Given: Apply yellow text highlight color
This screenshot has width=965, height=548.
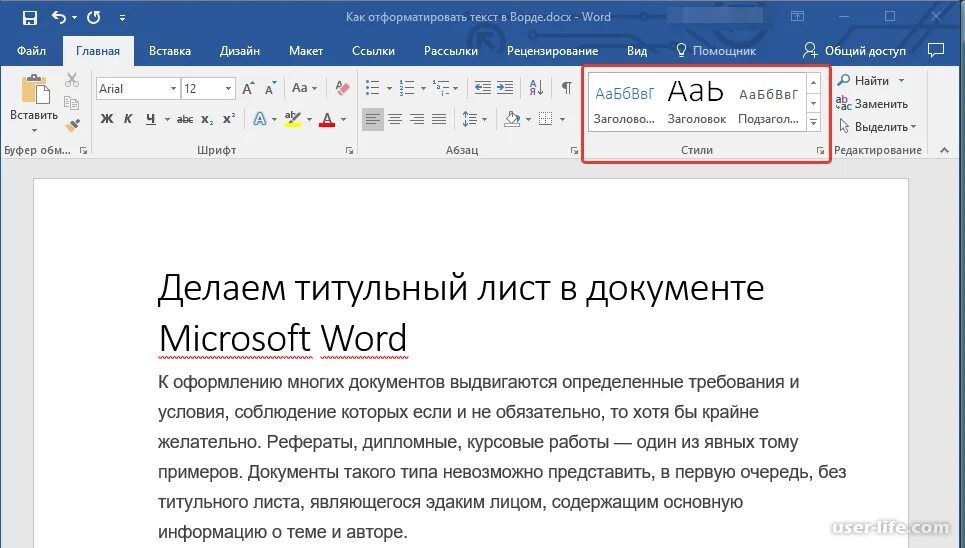Looking at the screenshot, I should tap(293, 119).
